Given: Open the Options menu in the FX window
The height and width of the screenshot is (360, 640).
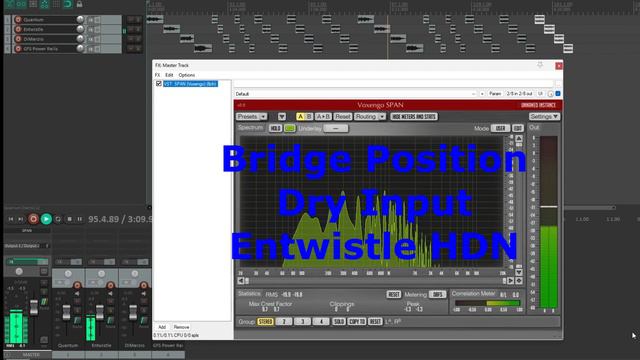Looking at the screenshot, I should pyautogui.click(x=187, y=75).
